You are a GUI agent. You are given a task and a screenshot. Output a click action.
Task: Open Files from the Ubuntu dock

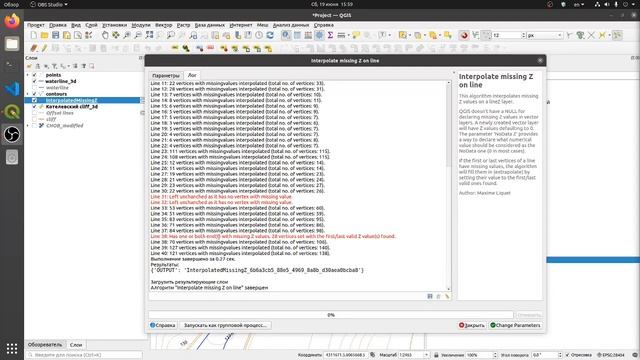point(12,44)
